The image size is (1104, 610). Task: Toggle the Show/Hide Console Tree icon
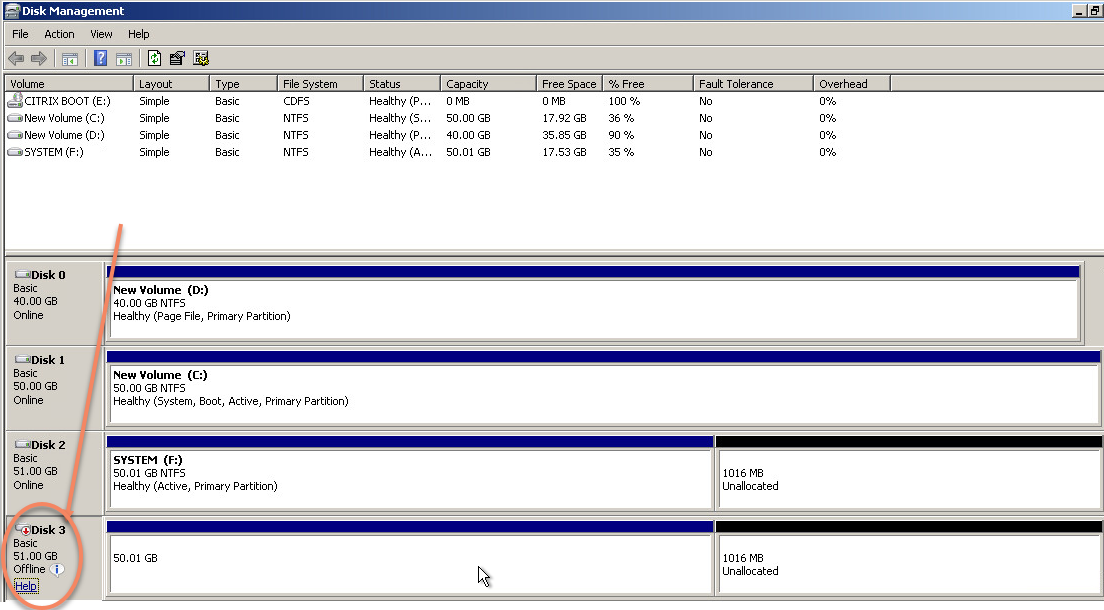click(x=70, y=59)
